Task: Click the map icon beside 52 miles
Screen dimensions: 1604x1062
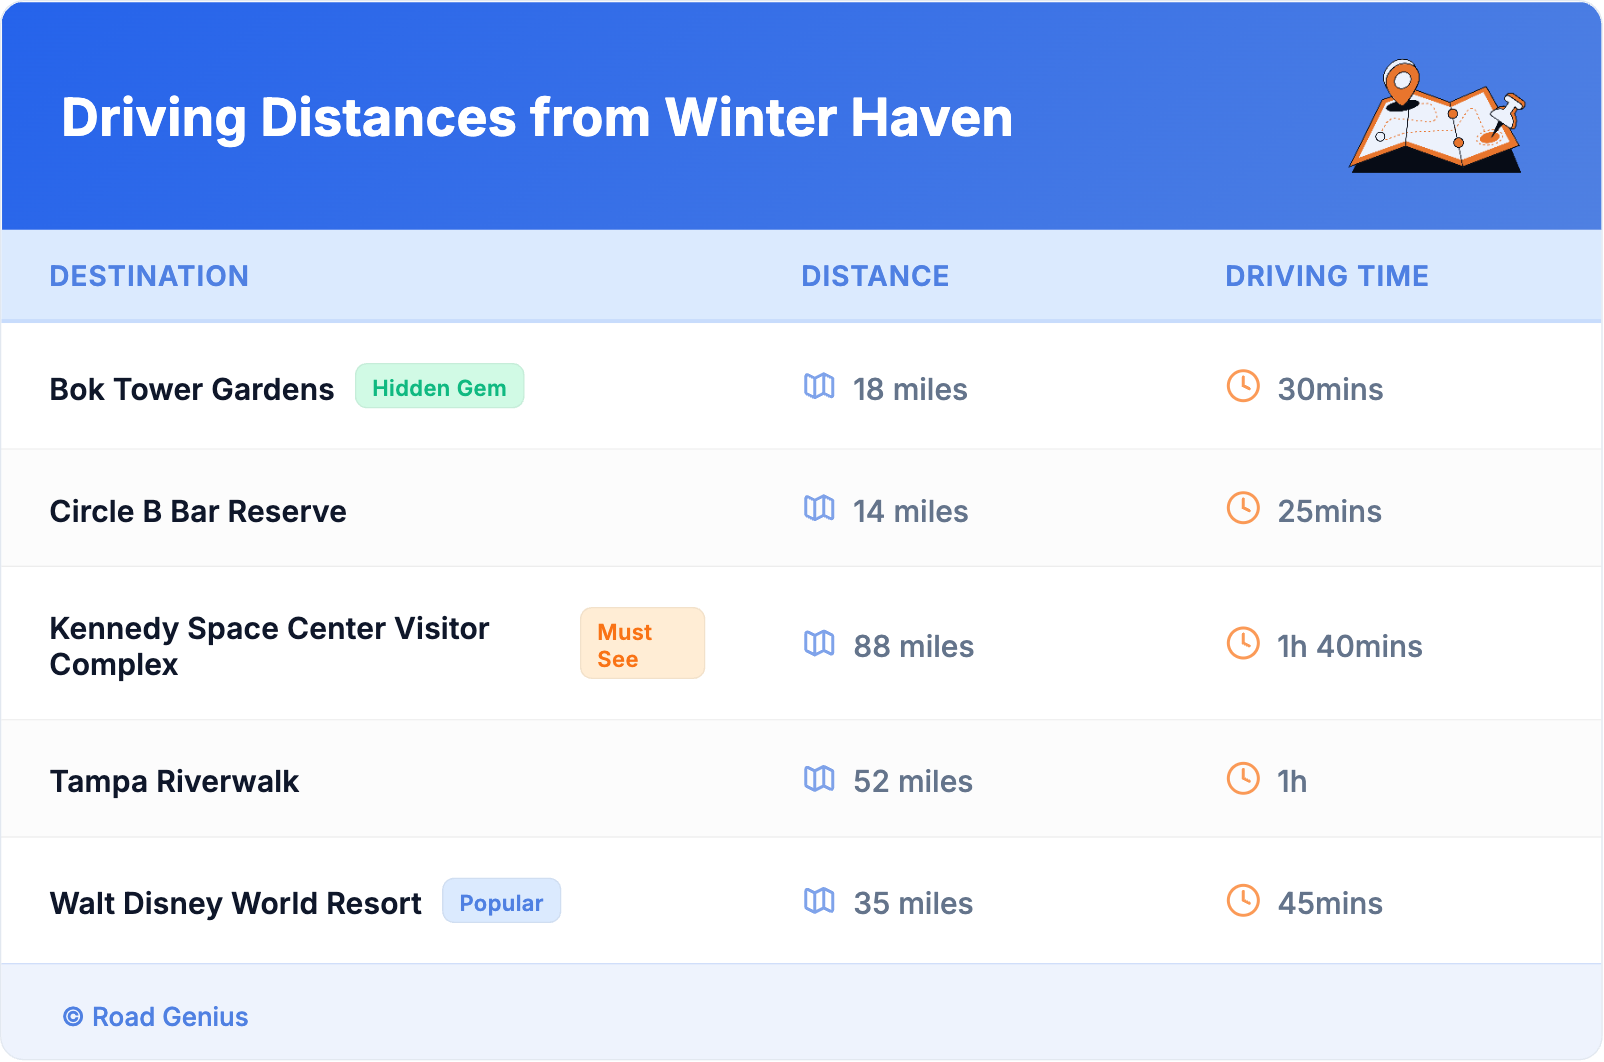Action: [819, 778]
